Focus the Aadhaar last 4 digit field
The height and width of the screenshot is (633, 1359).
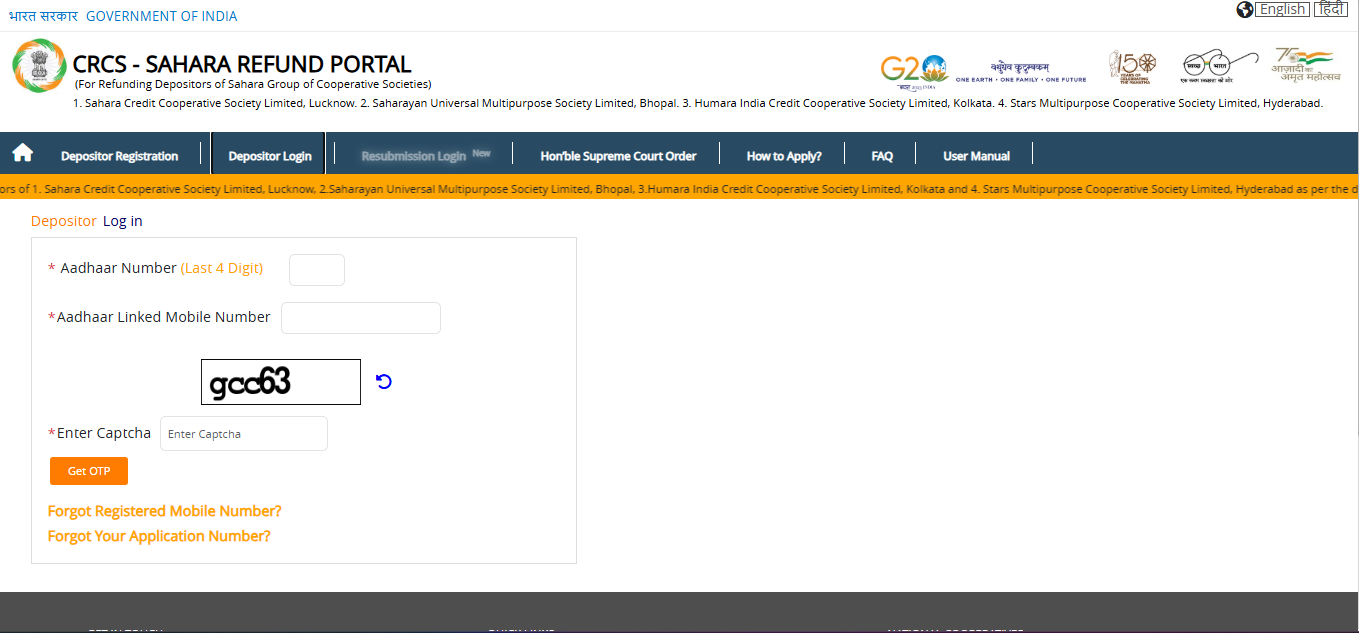pyautogui.click(x=317, y=270)
